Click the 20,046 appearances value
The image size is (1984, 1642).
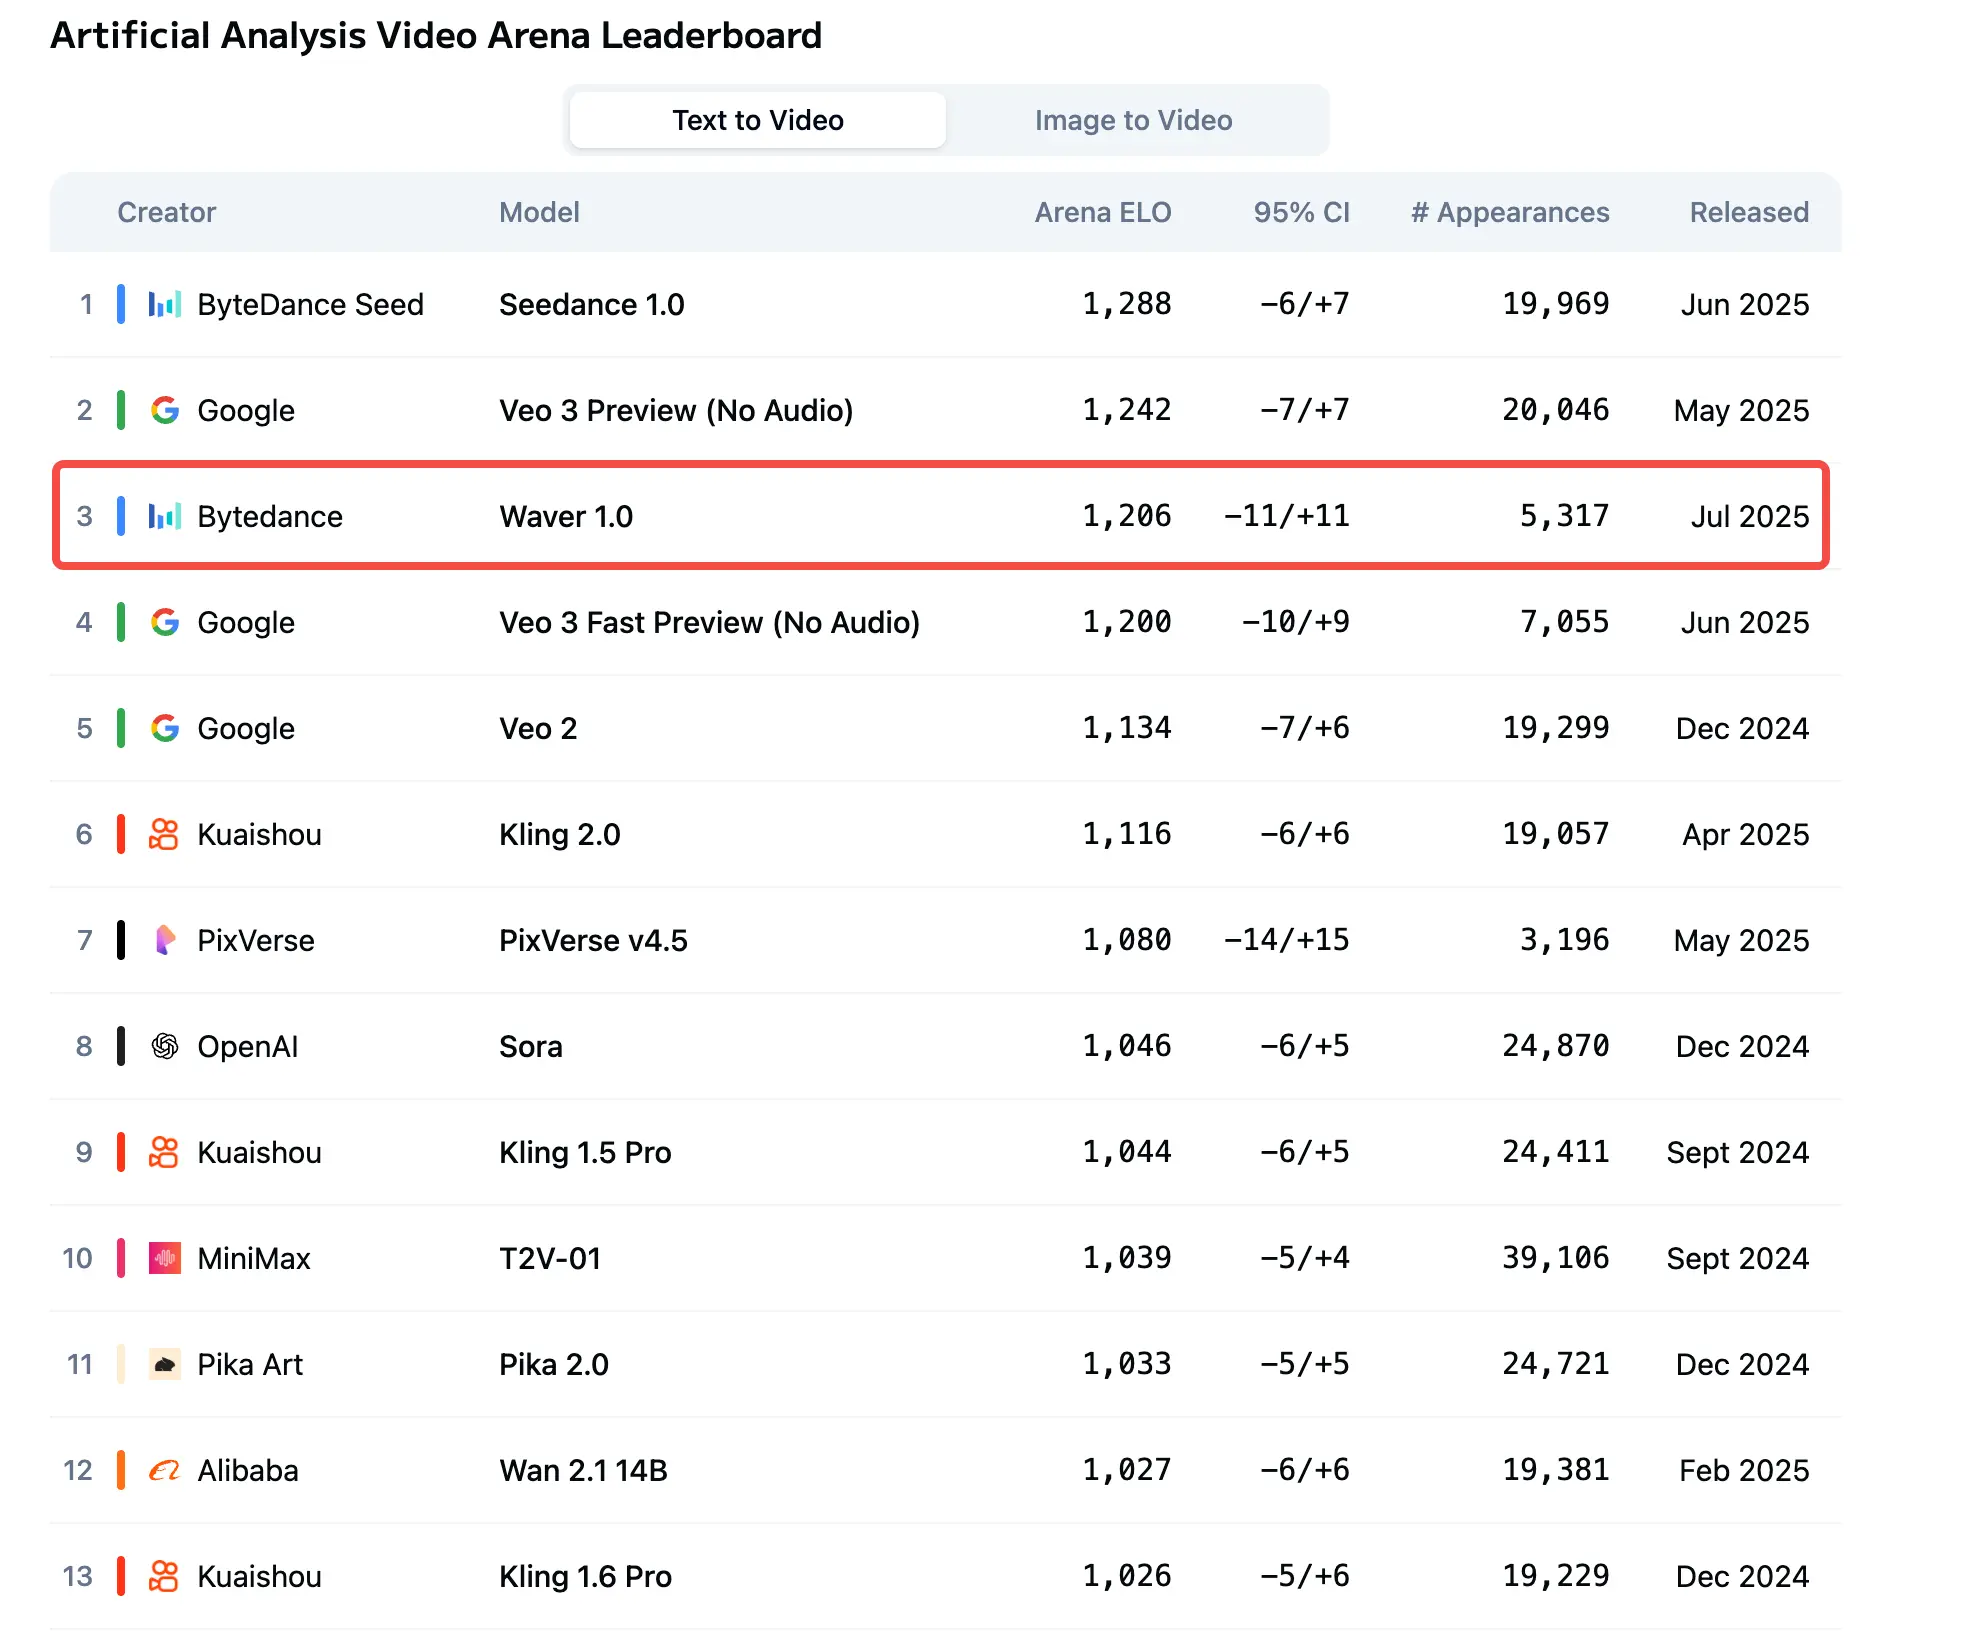click(1555, 410)
